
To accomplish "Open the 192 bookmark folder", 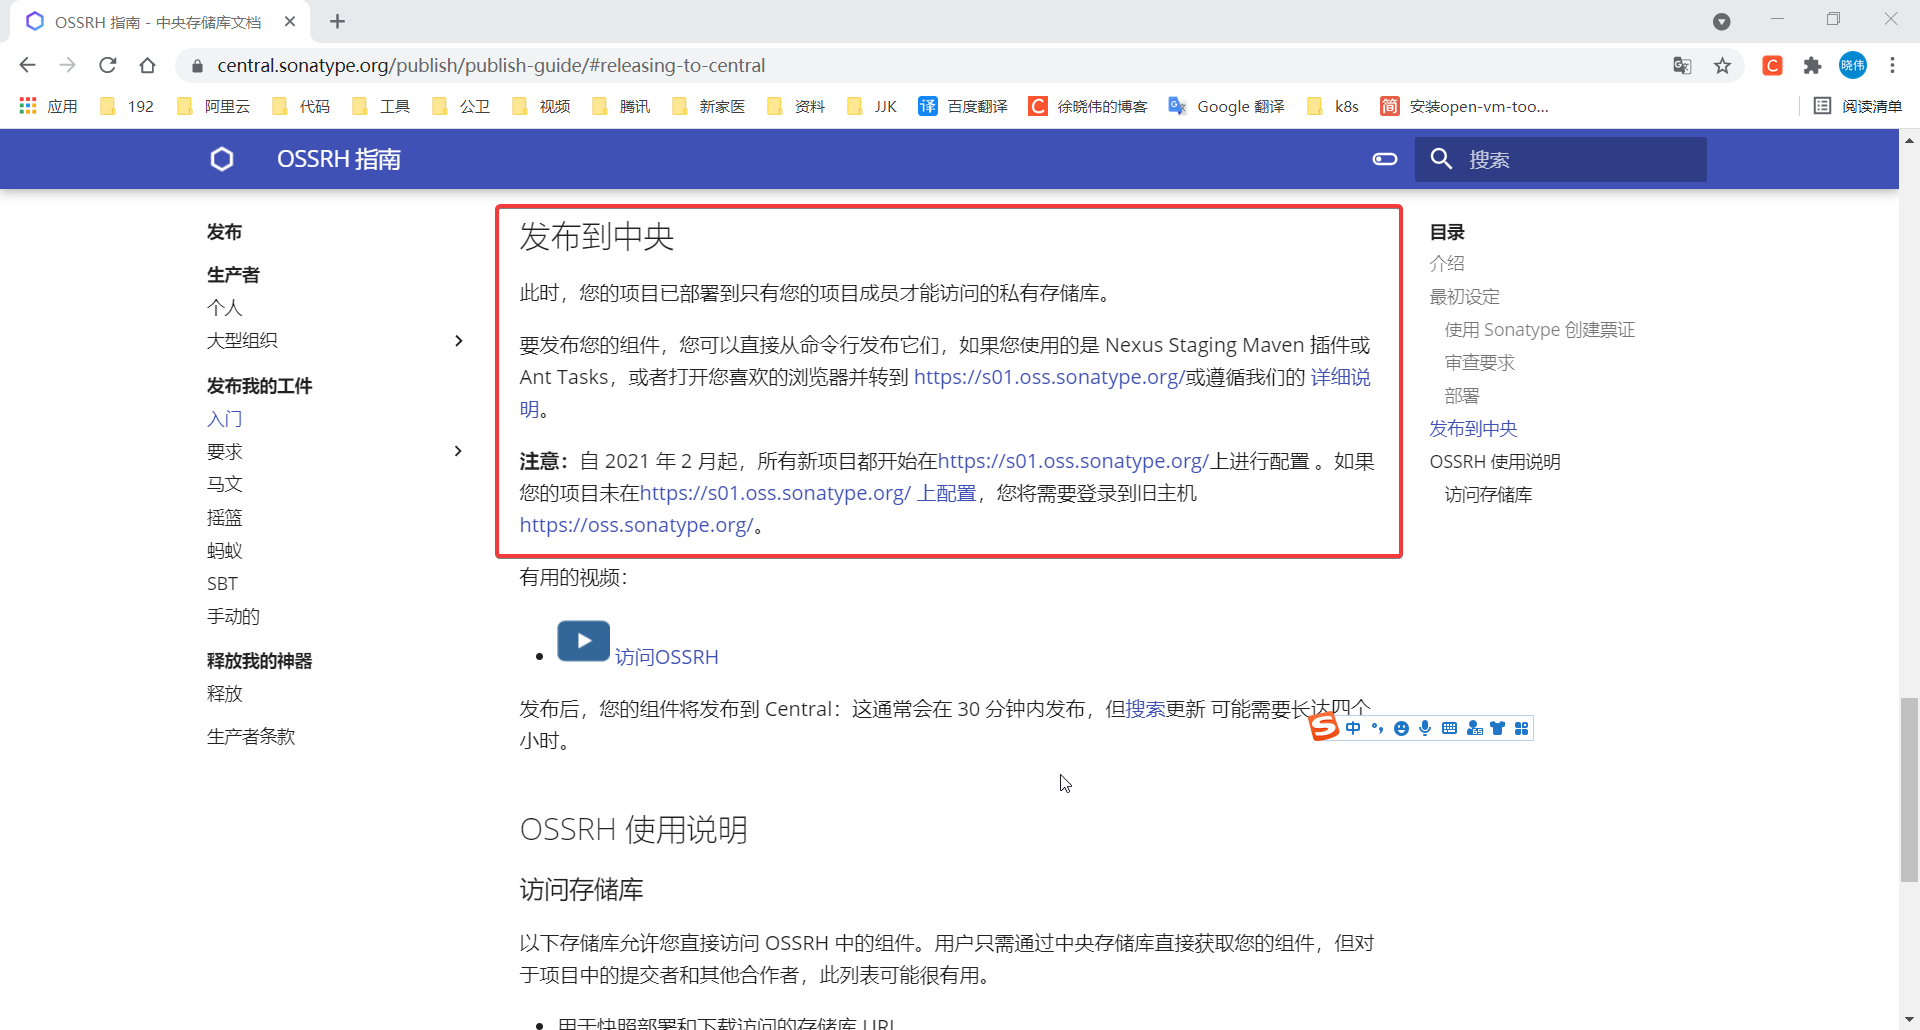I will point(127,106).
